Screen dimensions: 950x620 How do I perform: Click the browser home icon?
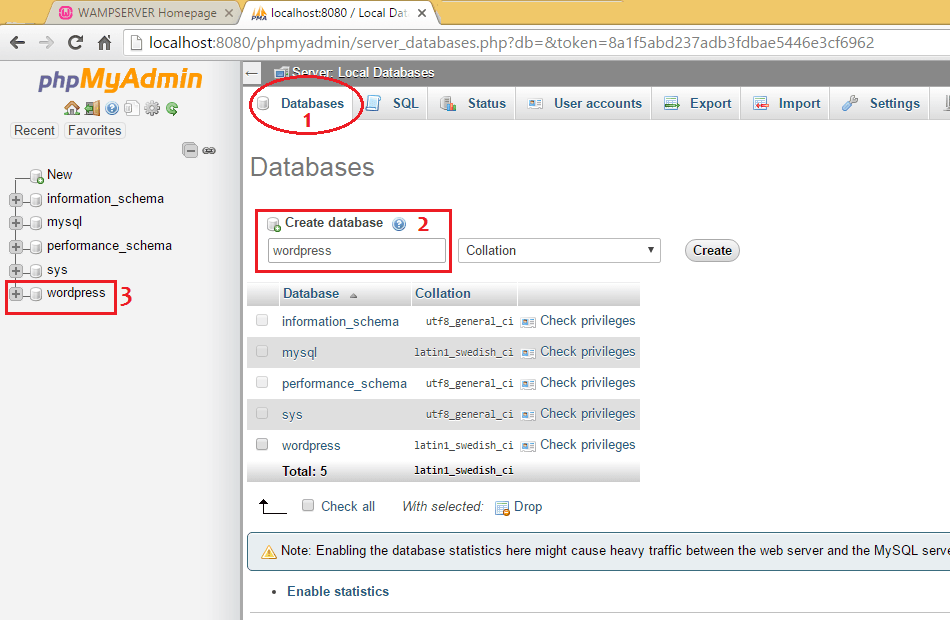[x=104, y=42]
